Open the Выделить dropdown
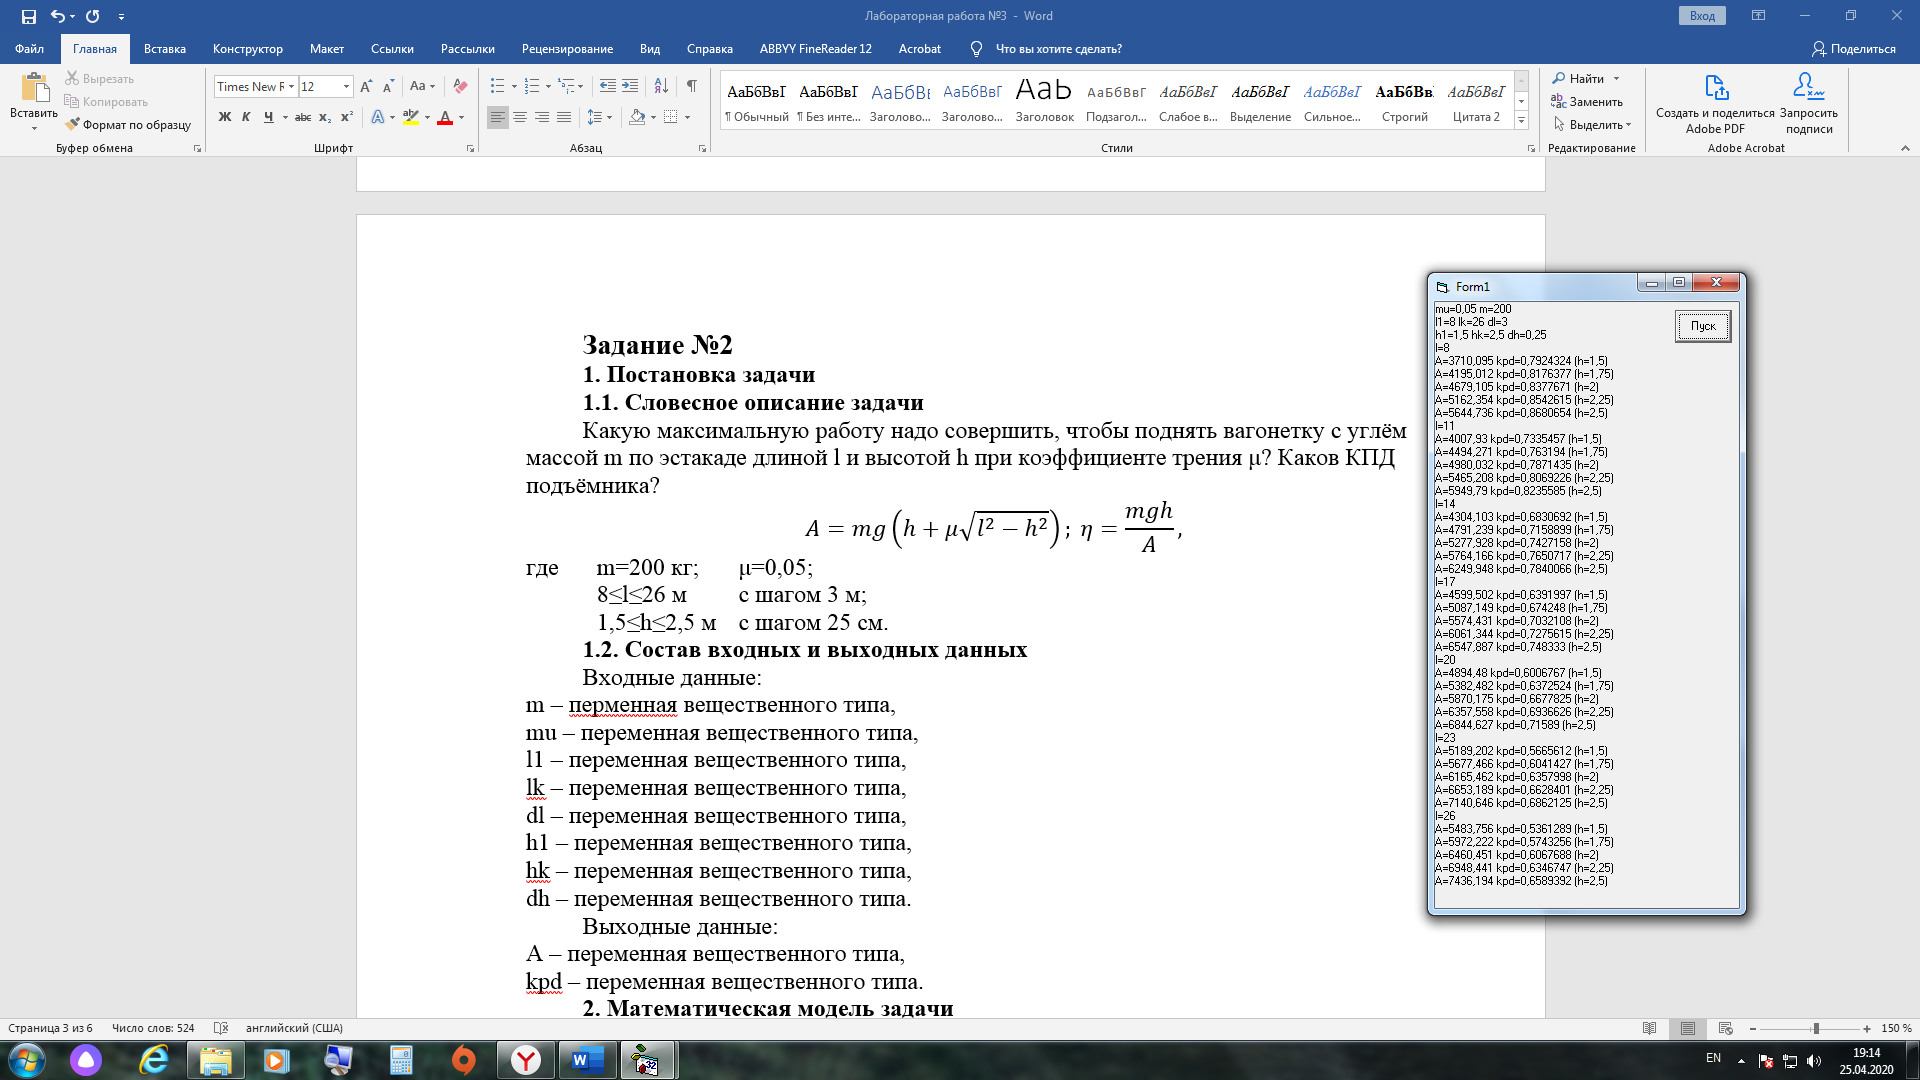 click(1591, 124)
